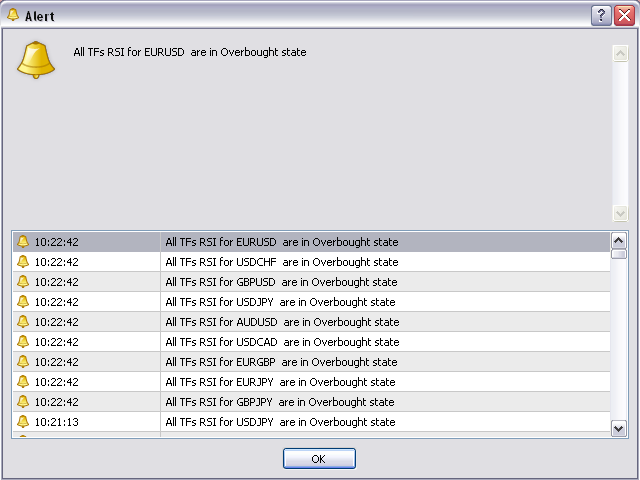Select the EURGBP overbought alert text

pyautogui.click(x=281, y=362)
